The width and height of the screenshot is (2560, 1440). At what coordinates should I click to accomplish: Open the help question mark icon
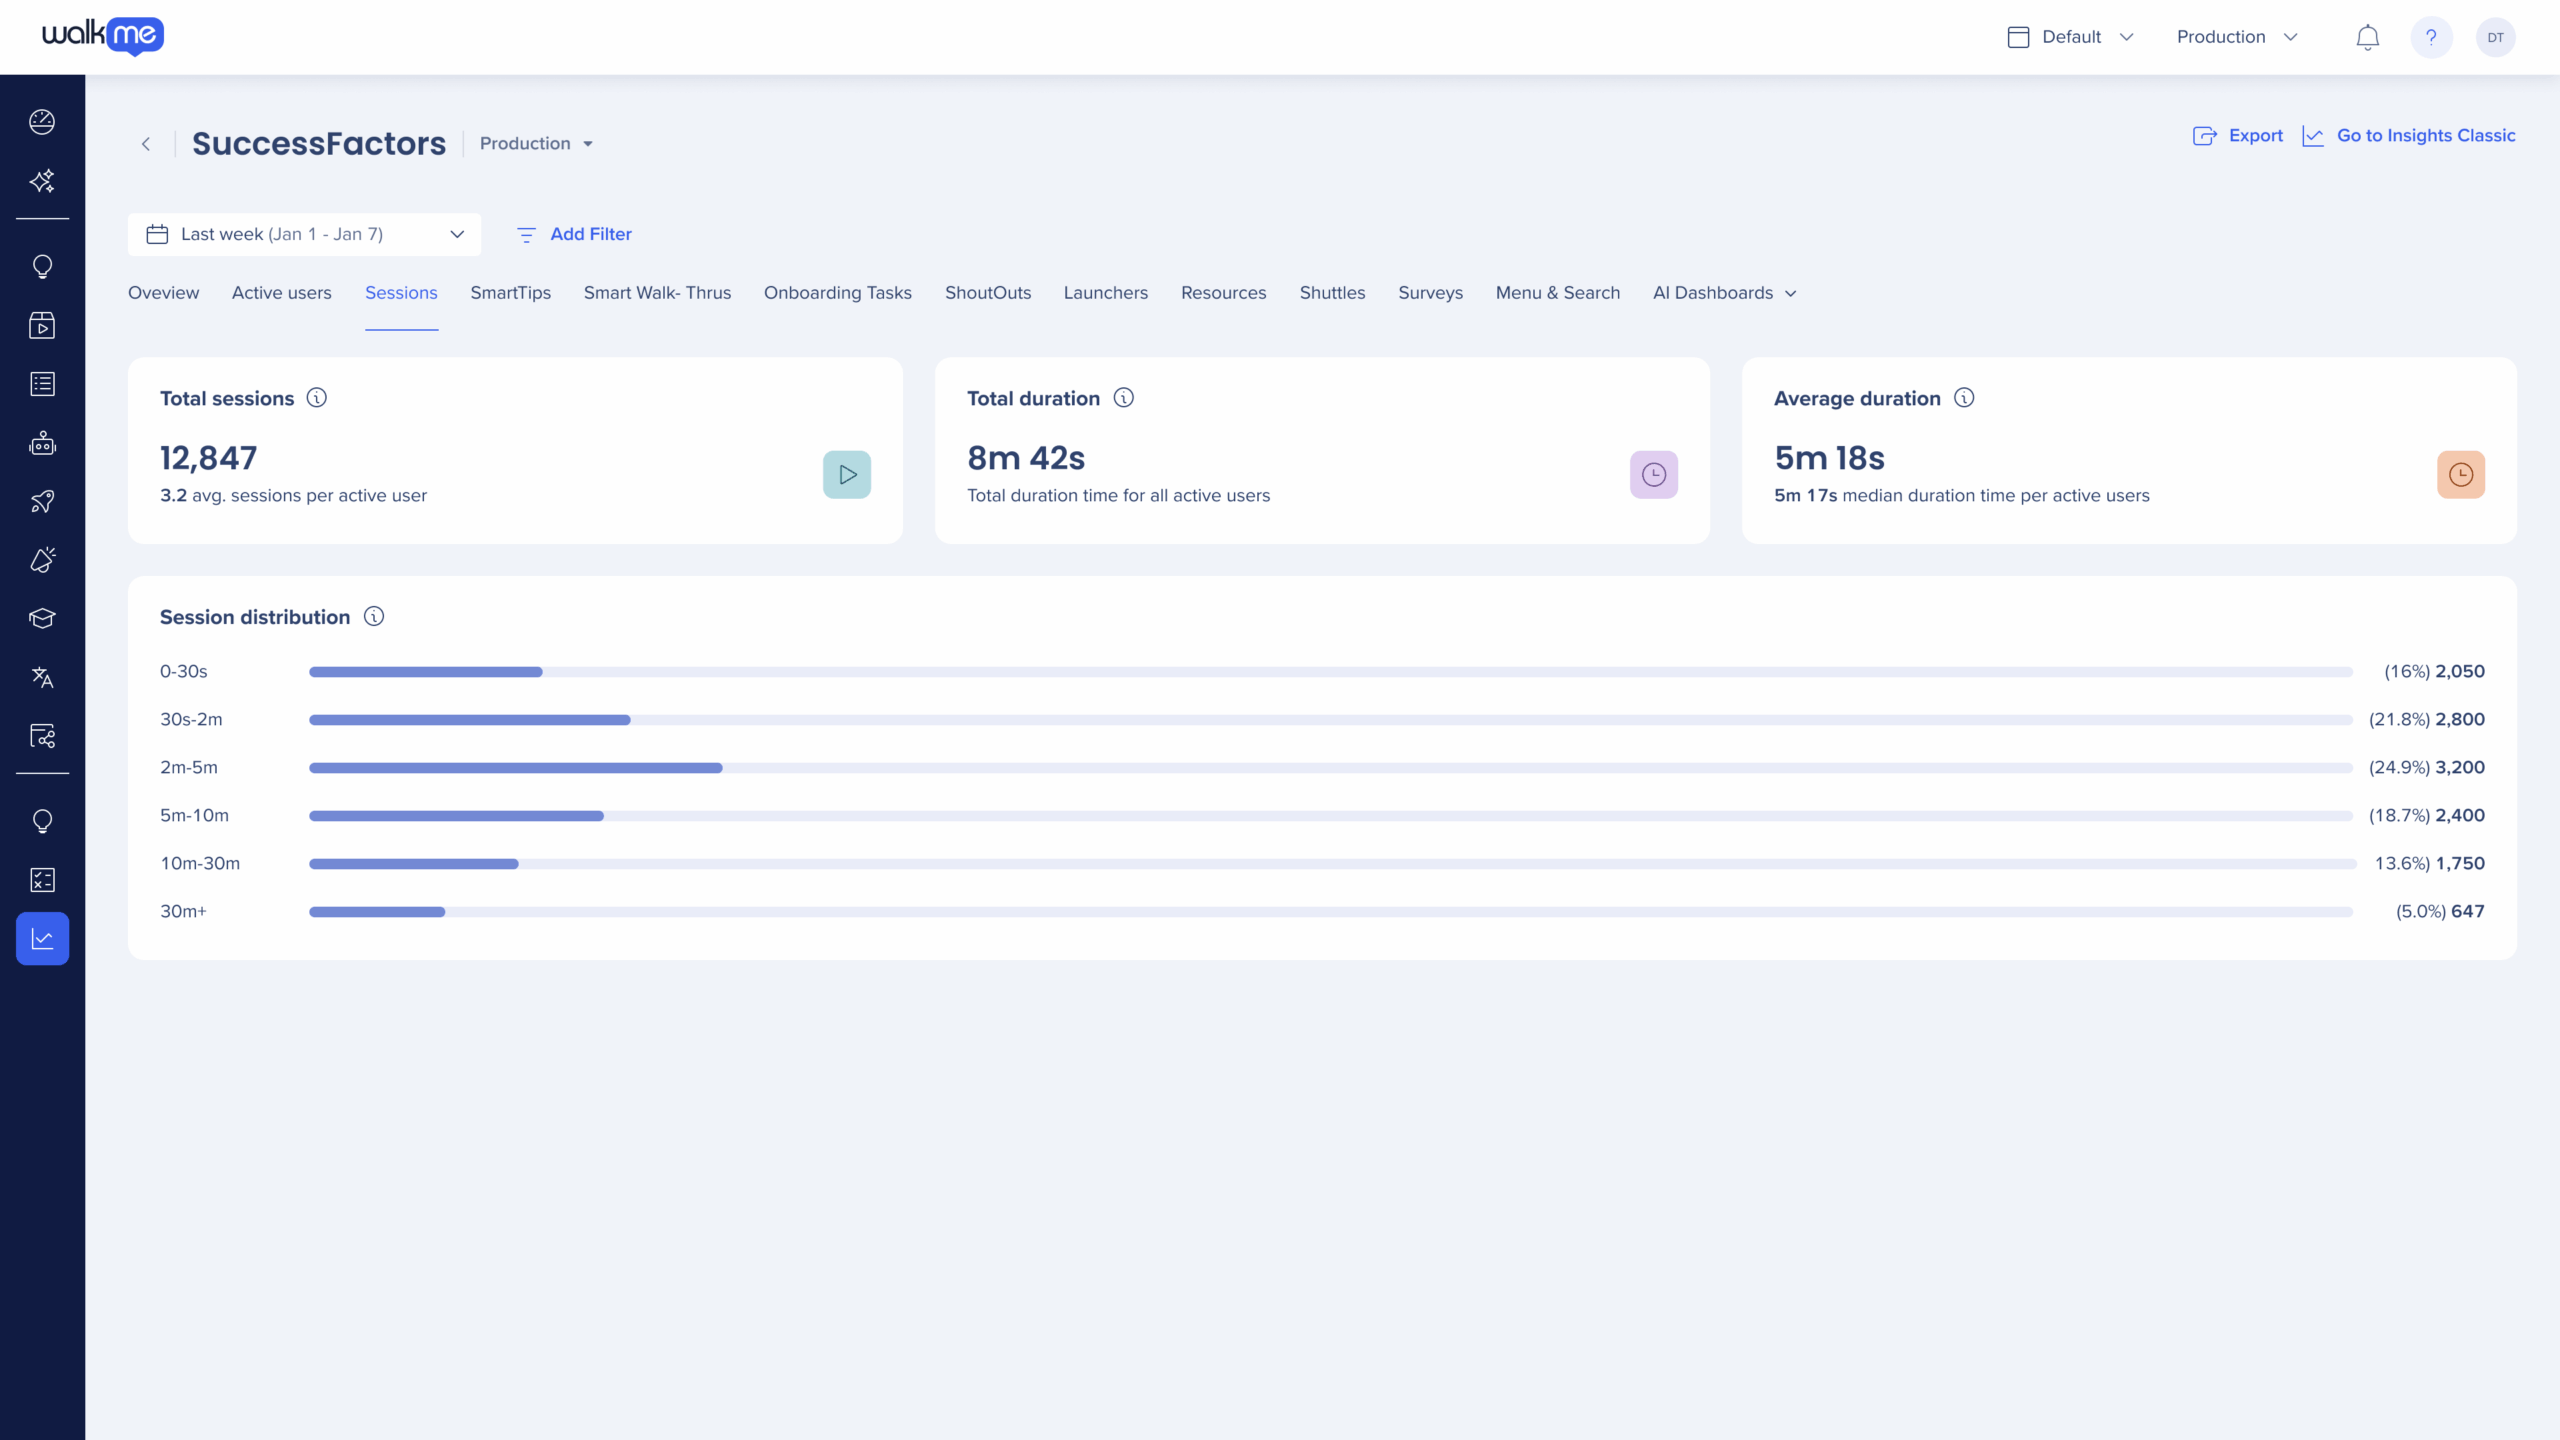[x=2431, y=37]
